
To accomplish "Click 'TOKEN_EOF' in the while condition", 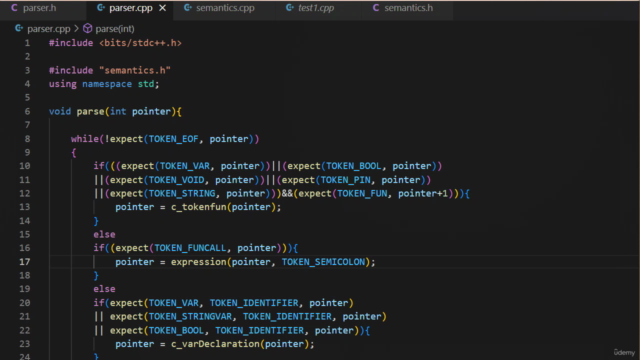I will (x=173, y=139).
